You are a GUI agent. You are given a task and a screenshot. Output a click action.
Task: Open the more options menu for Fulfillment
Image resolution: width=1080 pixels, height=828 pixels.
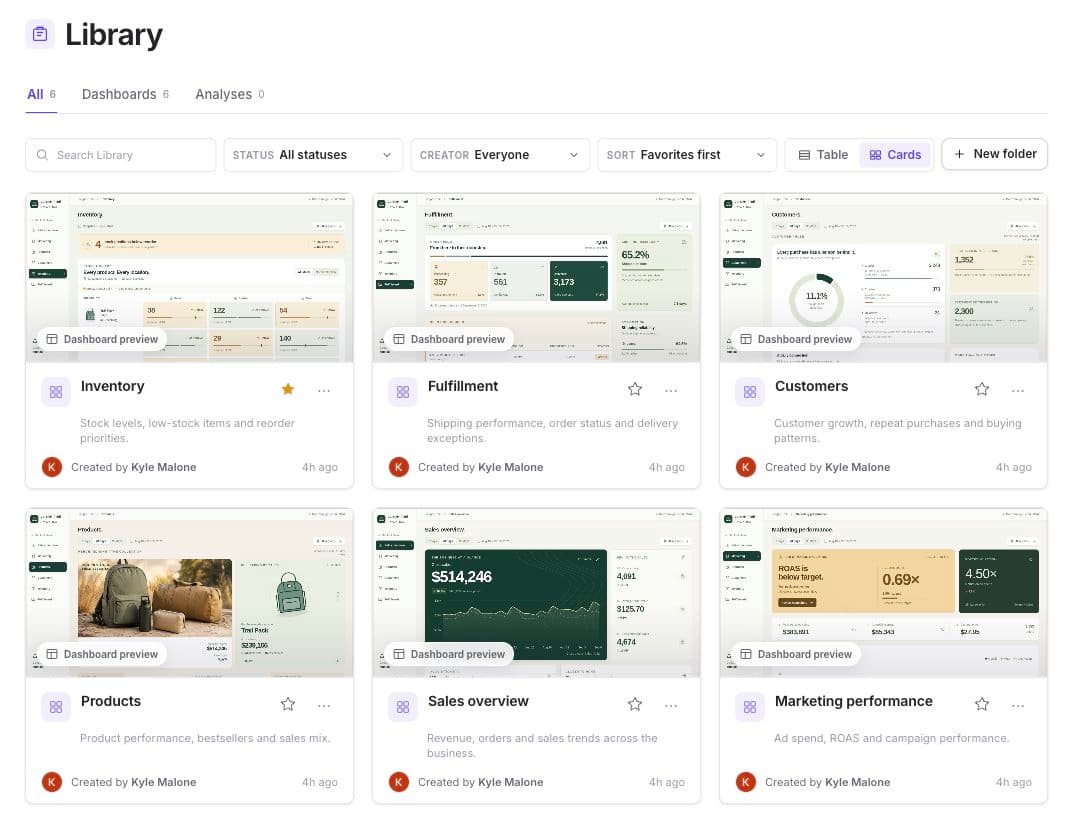click(x=671, y=391)
